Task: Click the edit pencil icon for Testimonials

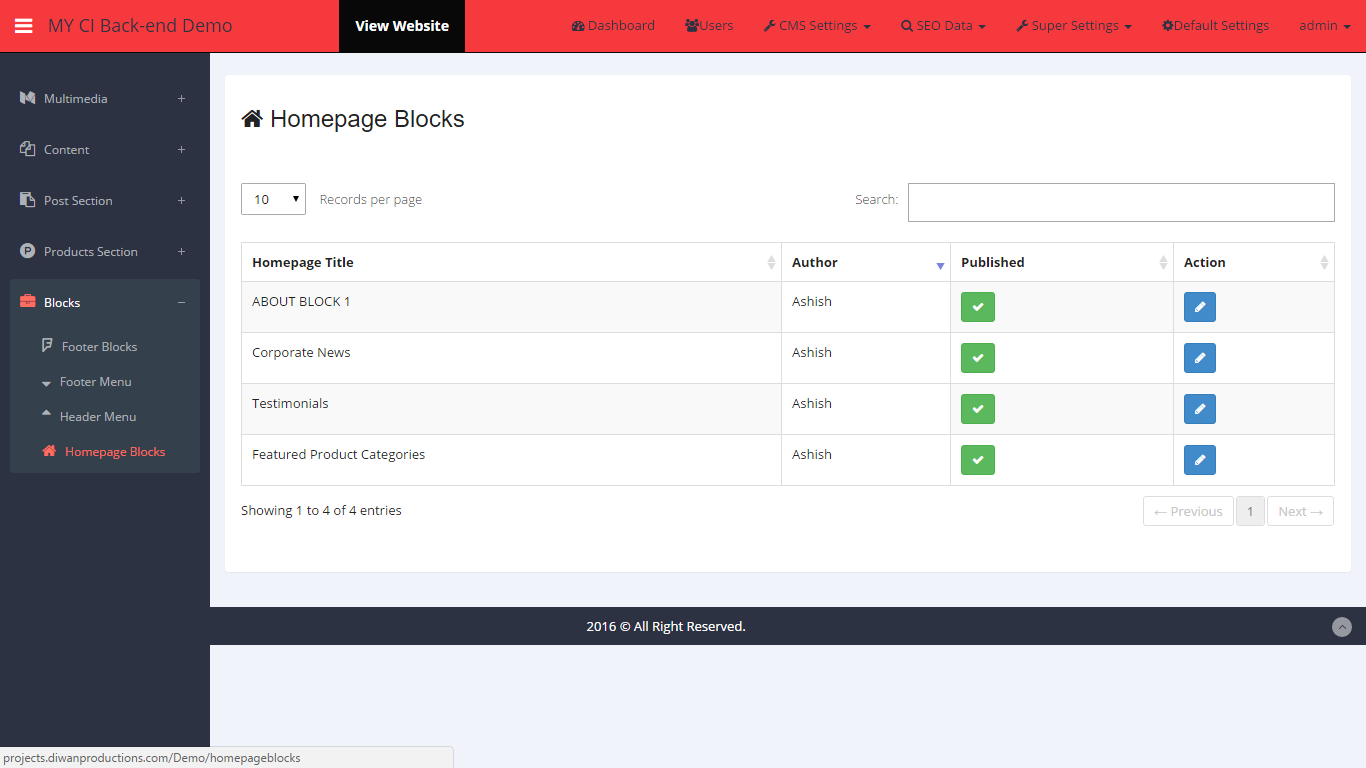Action: pyautogui.click(x=1199, y=408)
